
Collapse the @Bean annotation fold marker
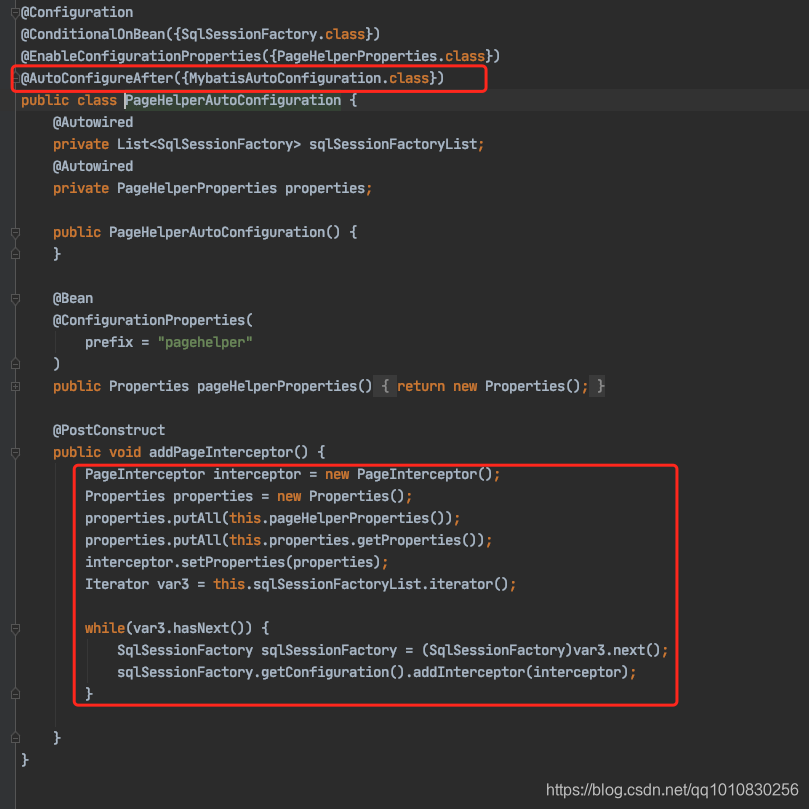(x=14, y=298)
